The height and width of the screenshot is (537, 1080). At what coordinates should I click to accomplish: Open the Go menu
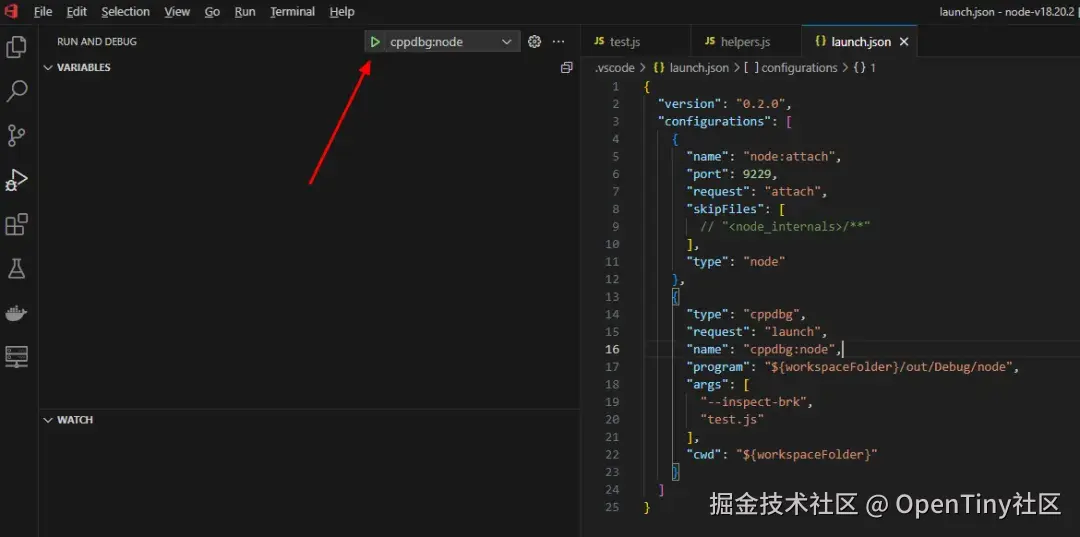pyautogui.click(x=212, y=12)
